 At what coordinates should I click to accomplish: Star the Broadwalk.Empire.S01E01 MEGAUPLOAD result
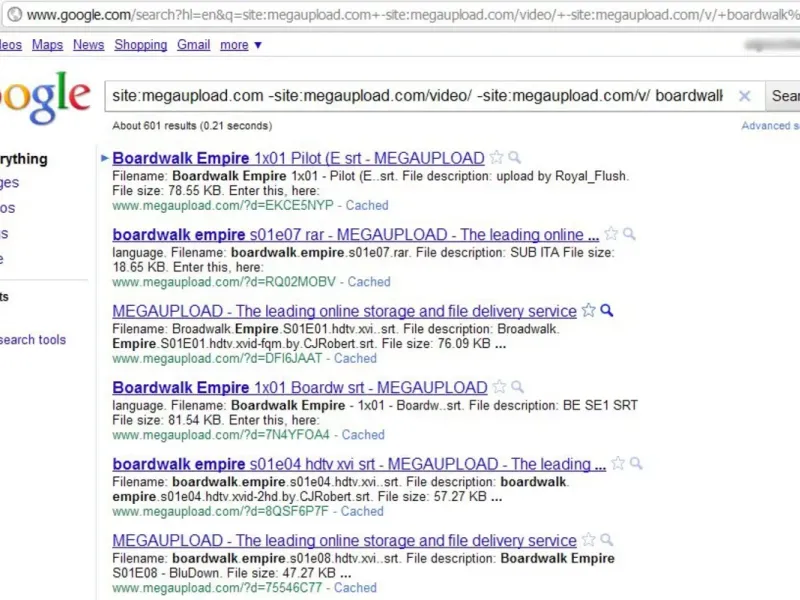[x=588, y=310]
